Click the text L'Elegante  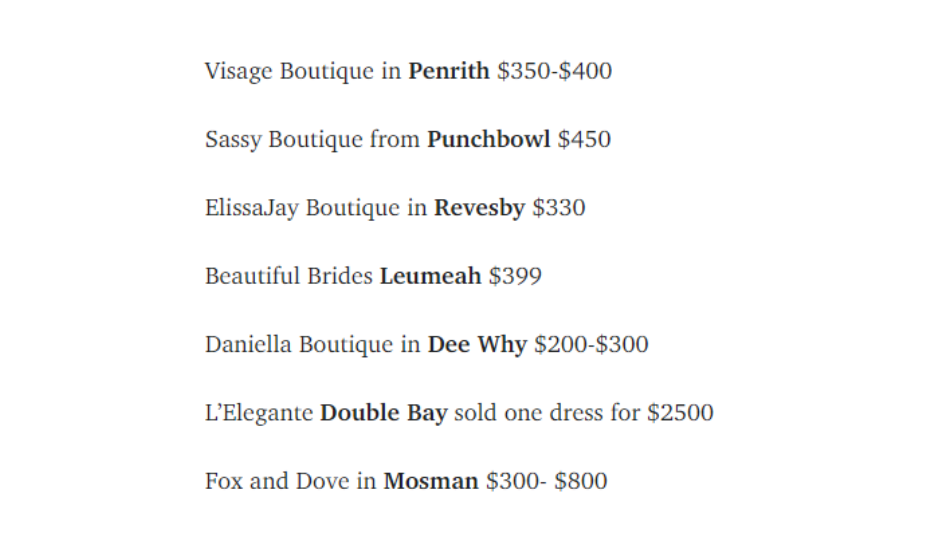pos(259,413)
